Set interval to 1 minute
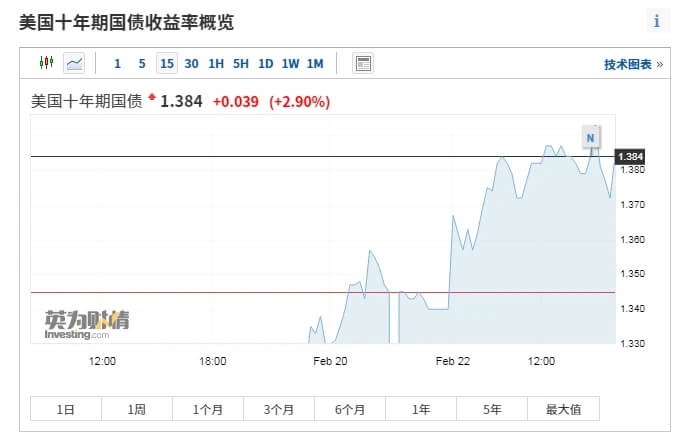The height and width of the screenshot is (439, 679). (117, 64)
